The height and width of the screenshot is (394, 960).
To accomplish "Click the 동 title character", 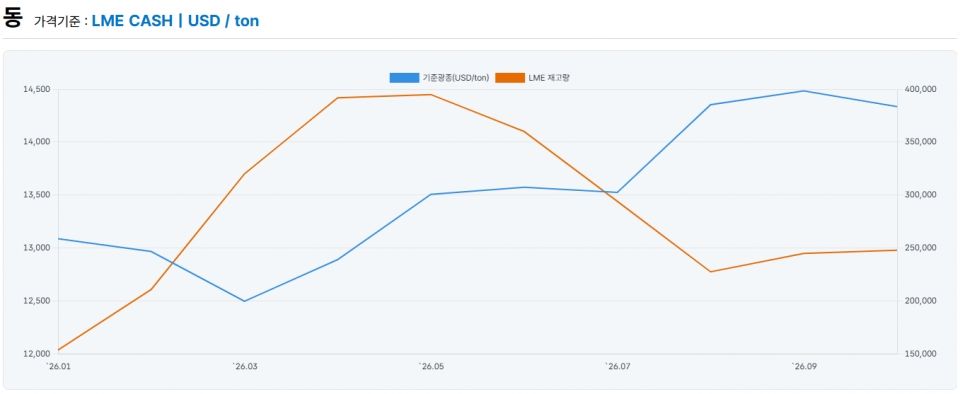I will coord(13,18).
